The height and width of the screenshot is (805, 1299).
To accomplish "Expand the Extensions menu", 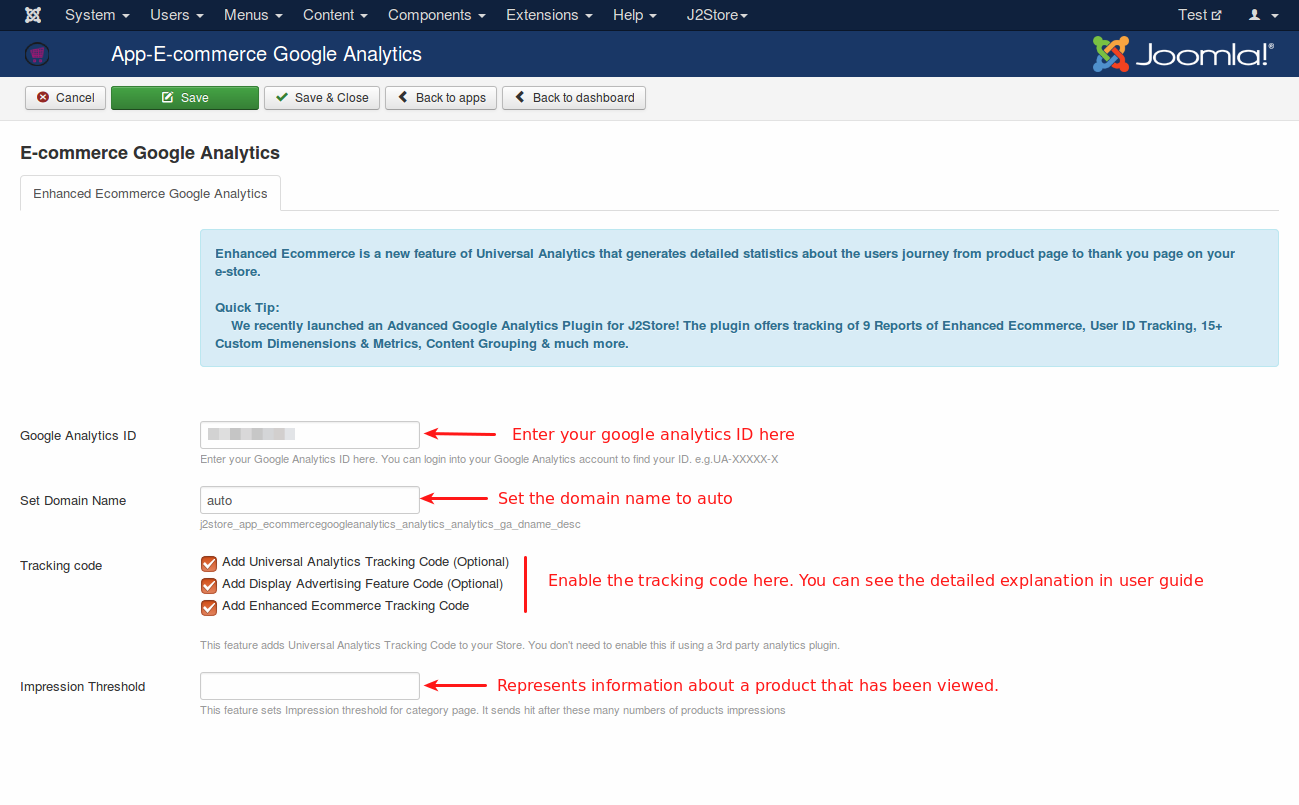I will [x=549, y=15].
